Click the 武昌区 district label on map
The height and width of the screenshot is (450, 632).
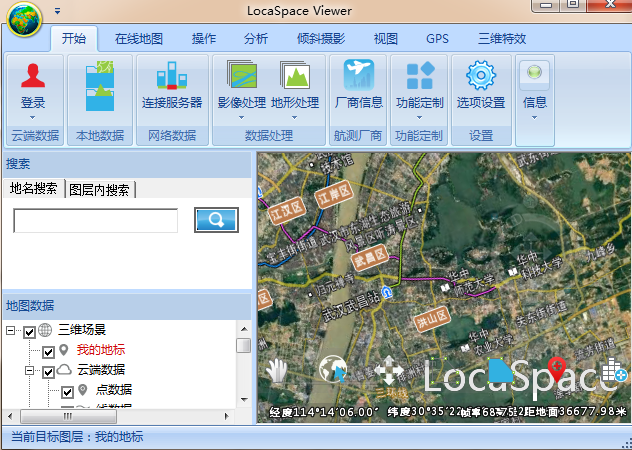(370, 257)
